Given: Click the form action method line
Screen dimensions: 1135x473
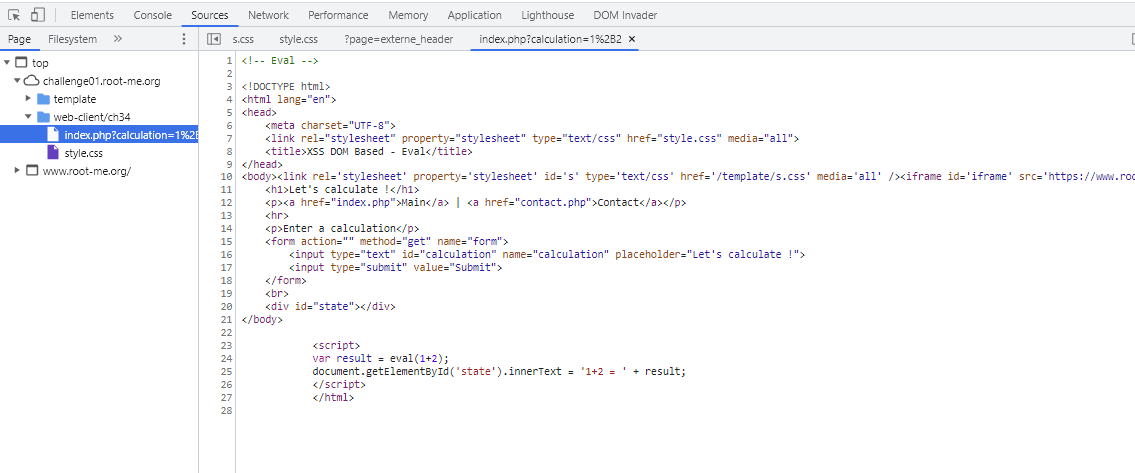Looking at the screenshot, I should (387, 241).
